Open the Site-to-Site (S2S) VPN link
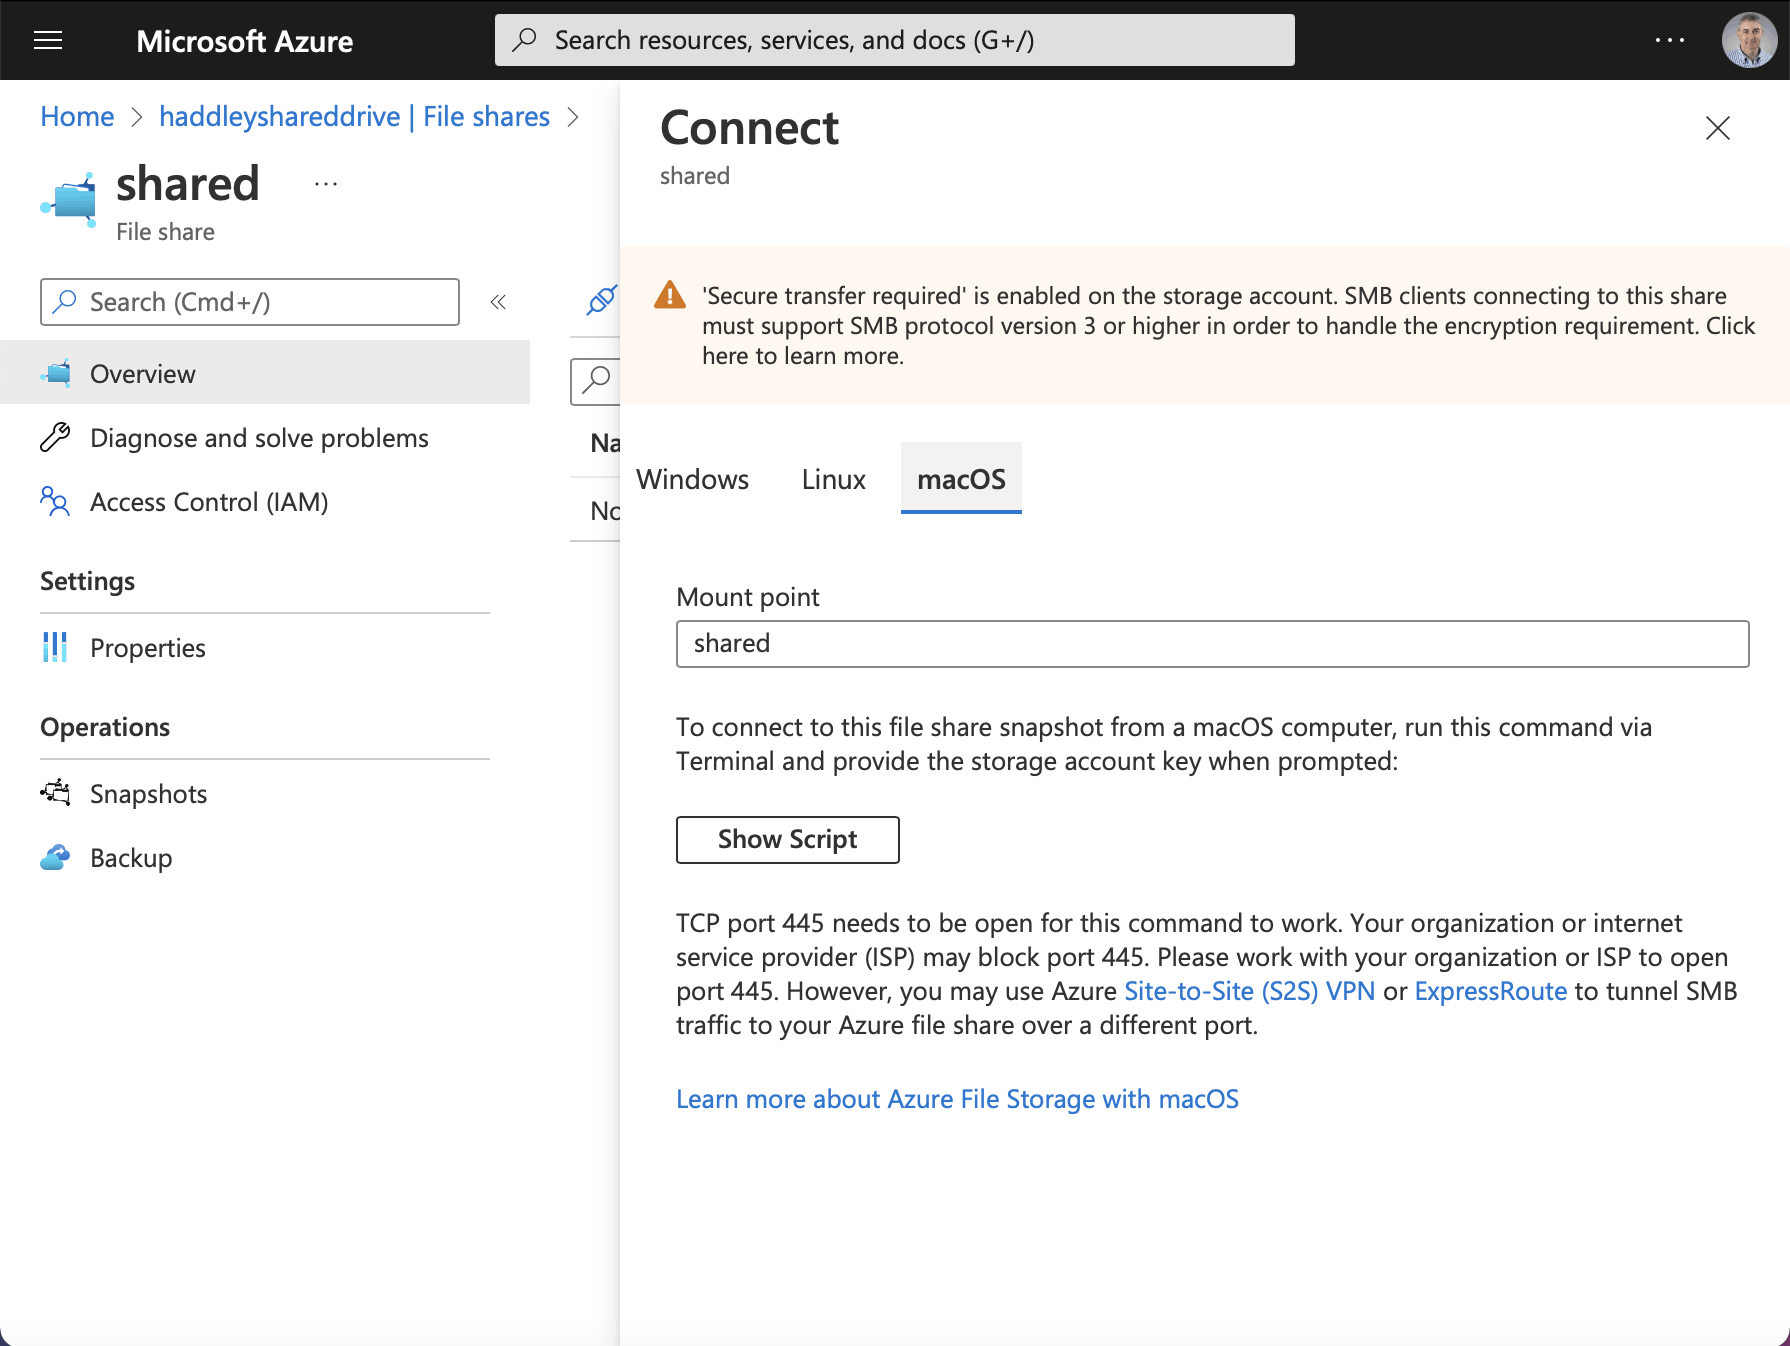Image resolution: width=1790 pixels, height=1346 pixels. [1249, 991]
